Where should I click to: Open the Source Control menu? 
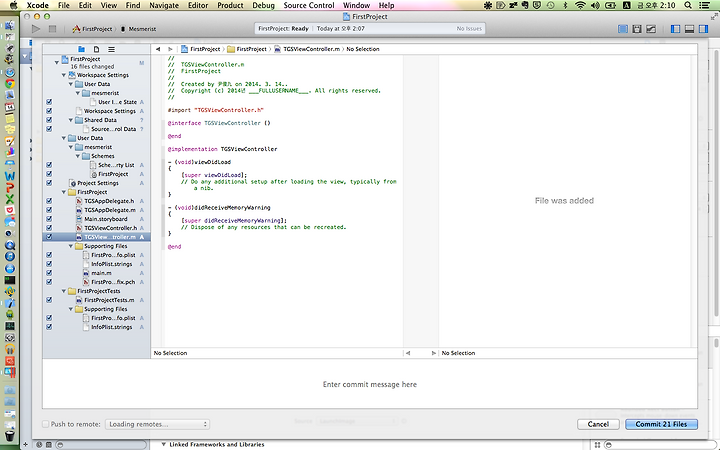coord(309,6)
